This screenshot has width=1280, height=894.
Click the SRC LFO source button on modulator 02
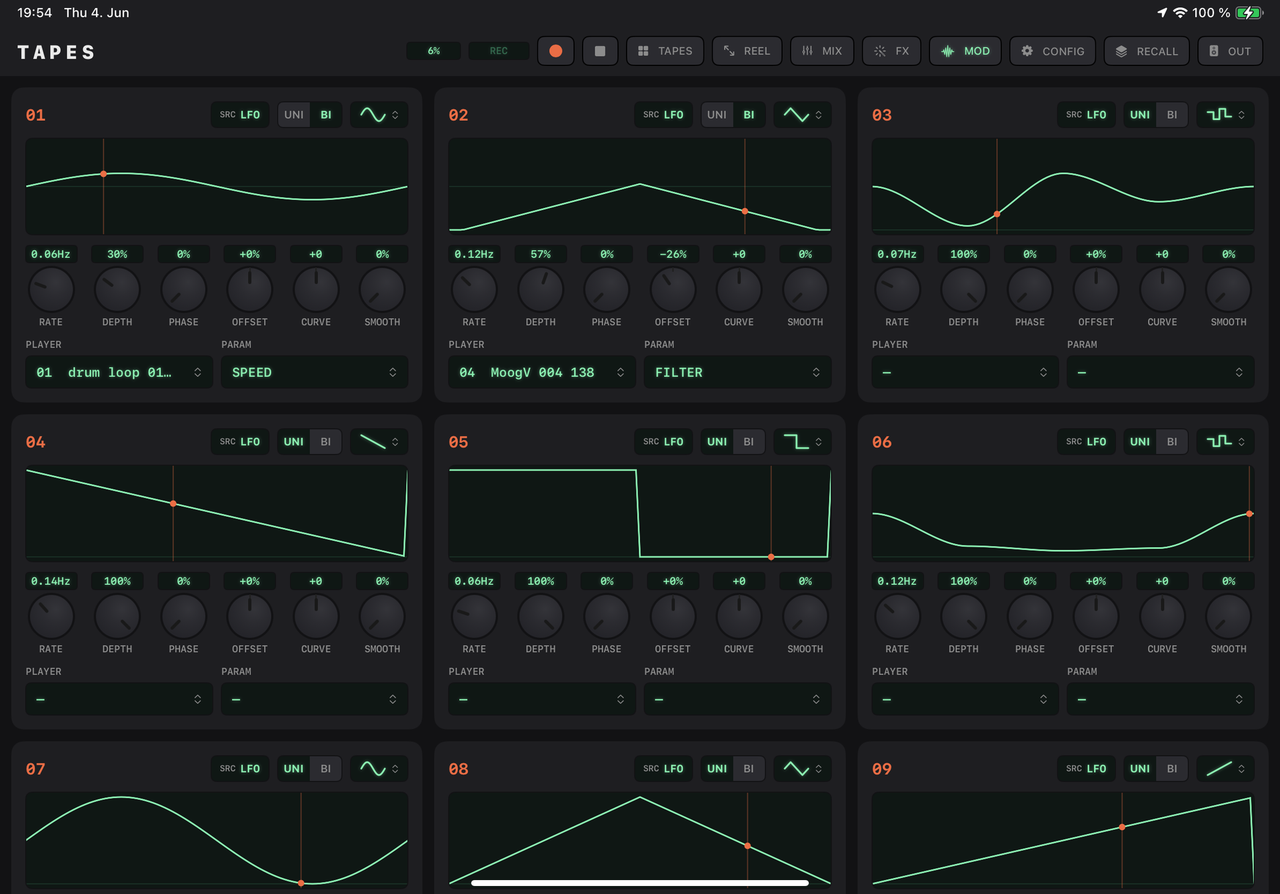pyautogui.click(x=663, y=115)
